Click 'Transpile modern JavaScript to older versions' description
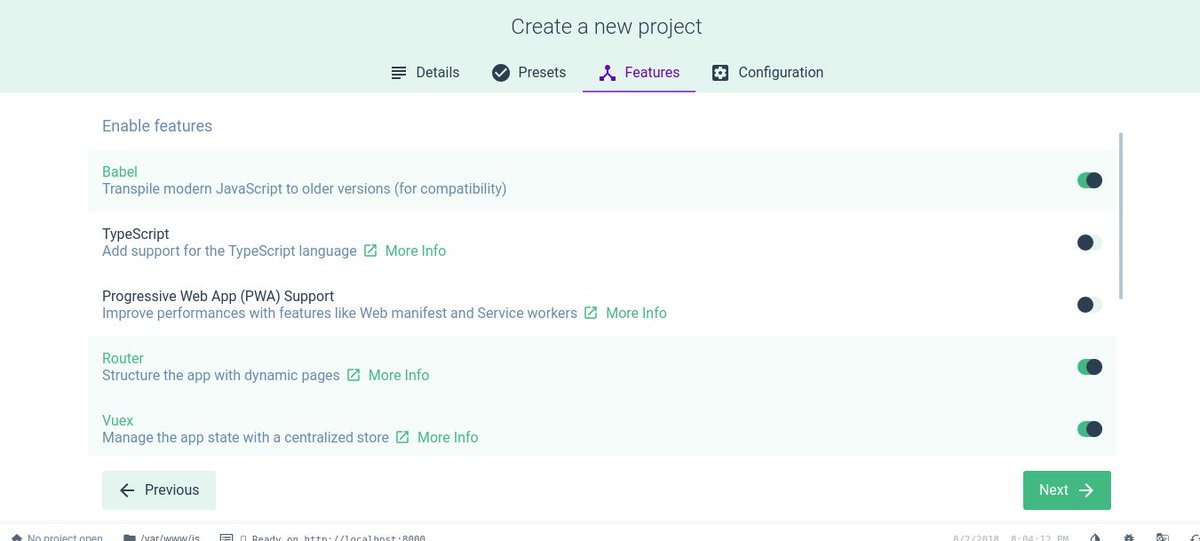This screenshot has width=1200, height=541. coord(304,189)
